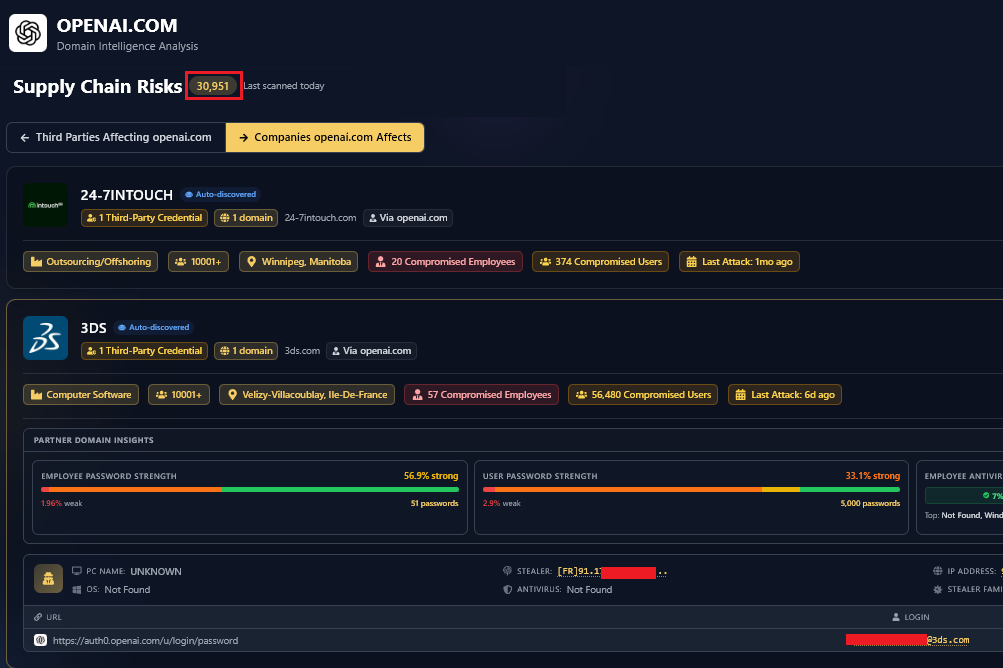Click the User Password Strength bar
The width and height of the screenshot is (1003, 668).
[691, 489]
